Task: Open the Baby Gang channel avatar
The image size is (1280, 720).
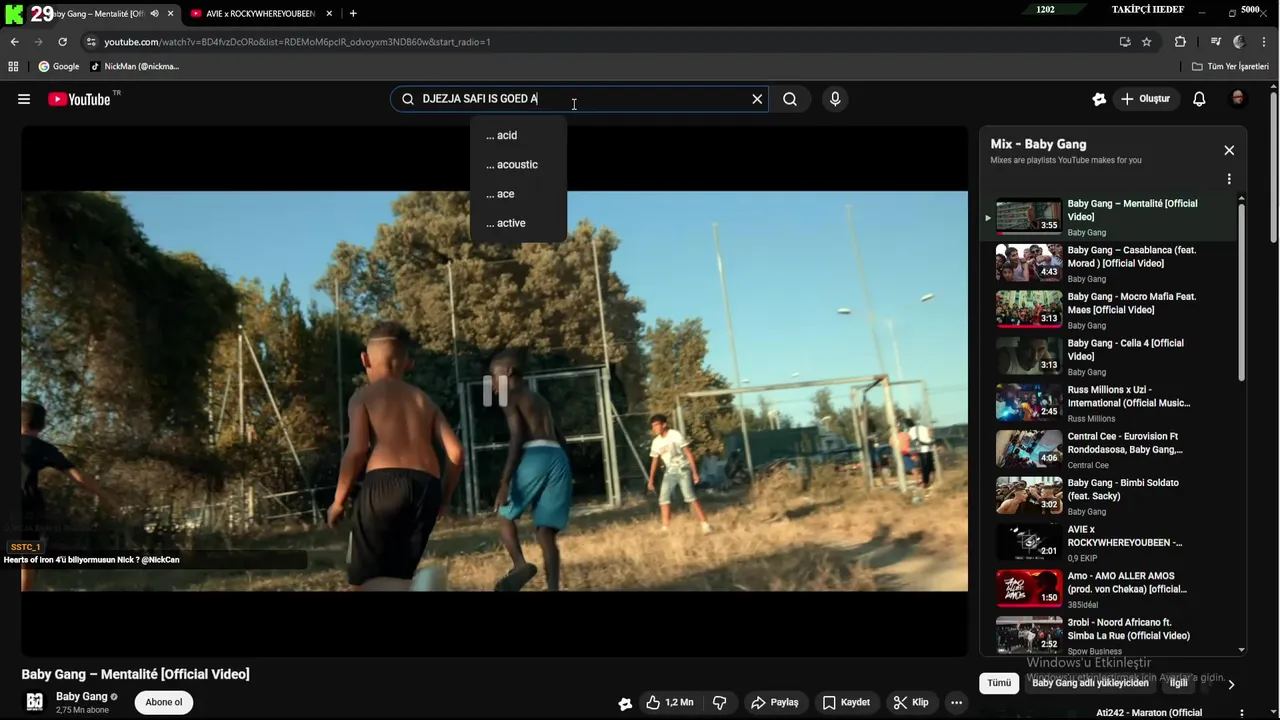Action: tap(35, 702)
